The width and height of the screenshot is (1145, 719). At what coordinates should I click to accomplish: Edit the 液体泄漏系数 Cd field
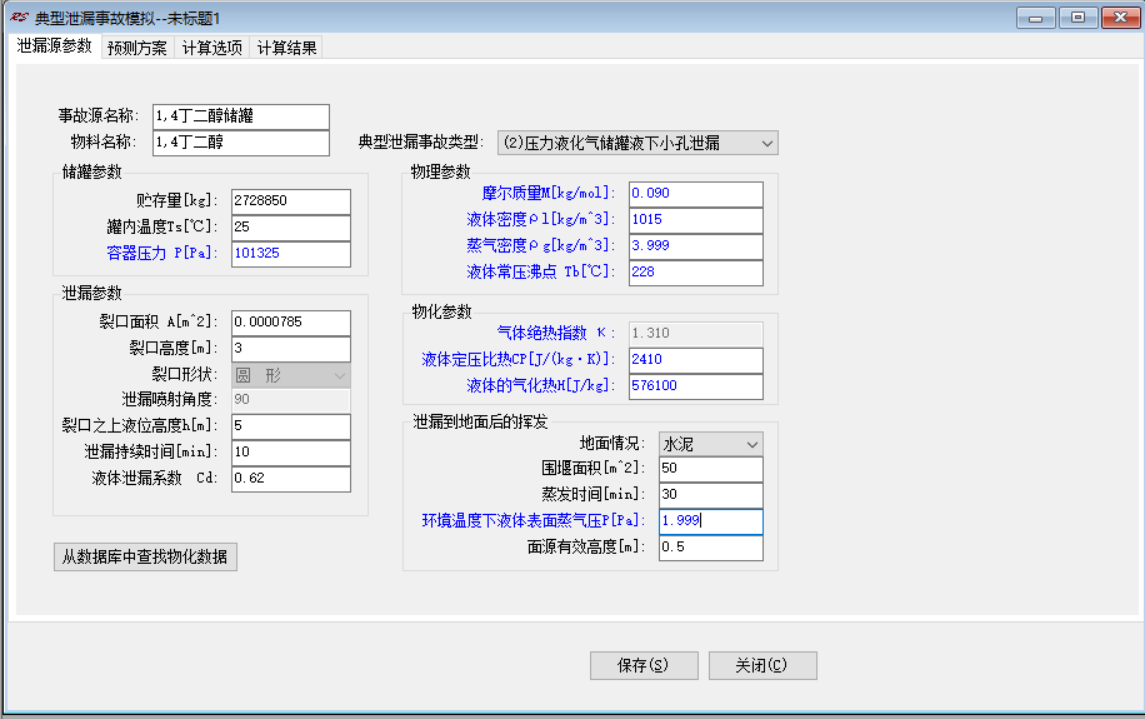click(291, 478)
